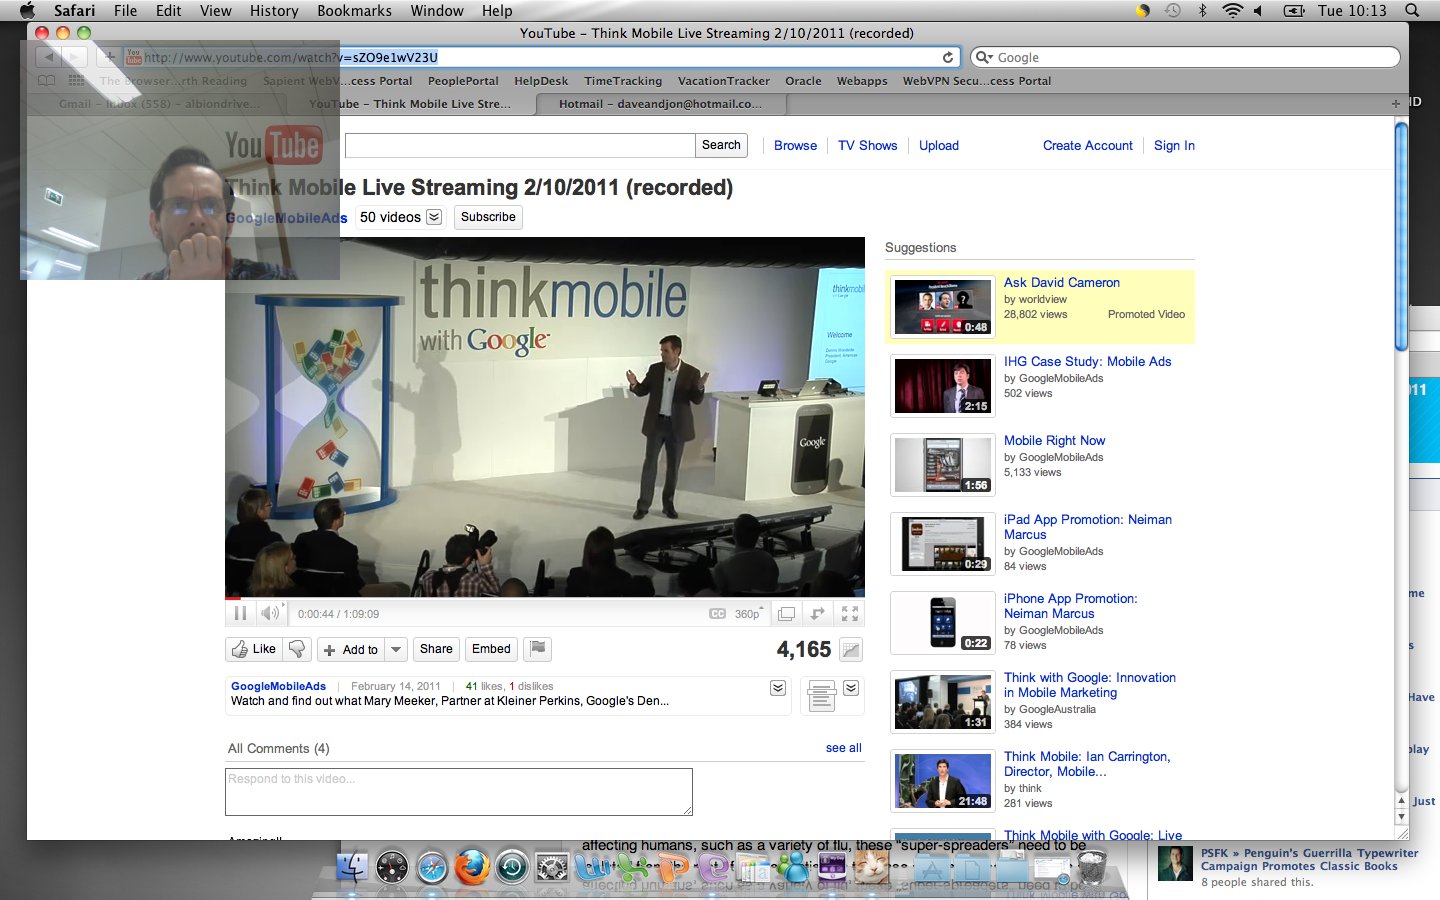The width and height of the screenshot is (1440, 900).
Task: Mute the video volume speaker icon
Action: click(269, 613)
